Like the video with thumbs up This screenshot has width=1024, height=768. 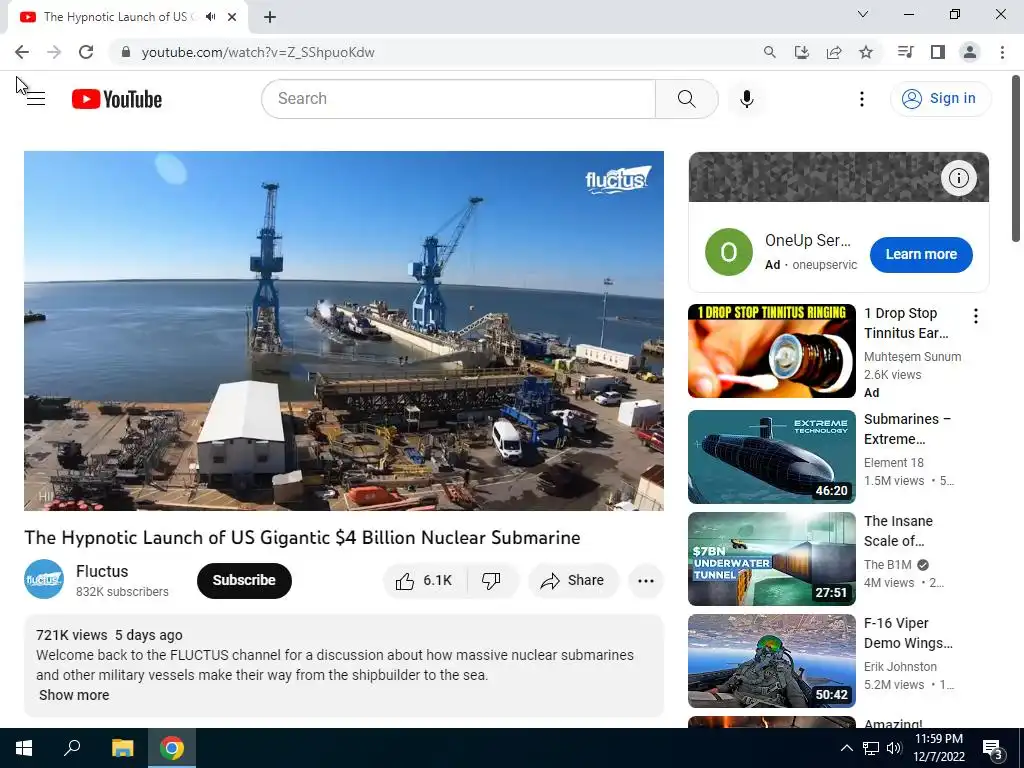coord(425,581)
